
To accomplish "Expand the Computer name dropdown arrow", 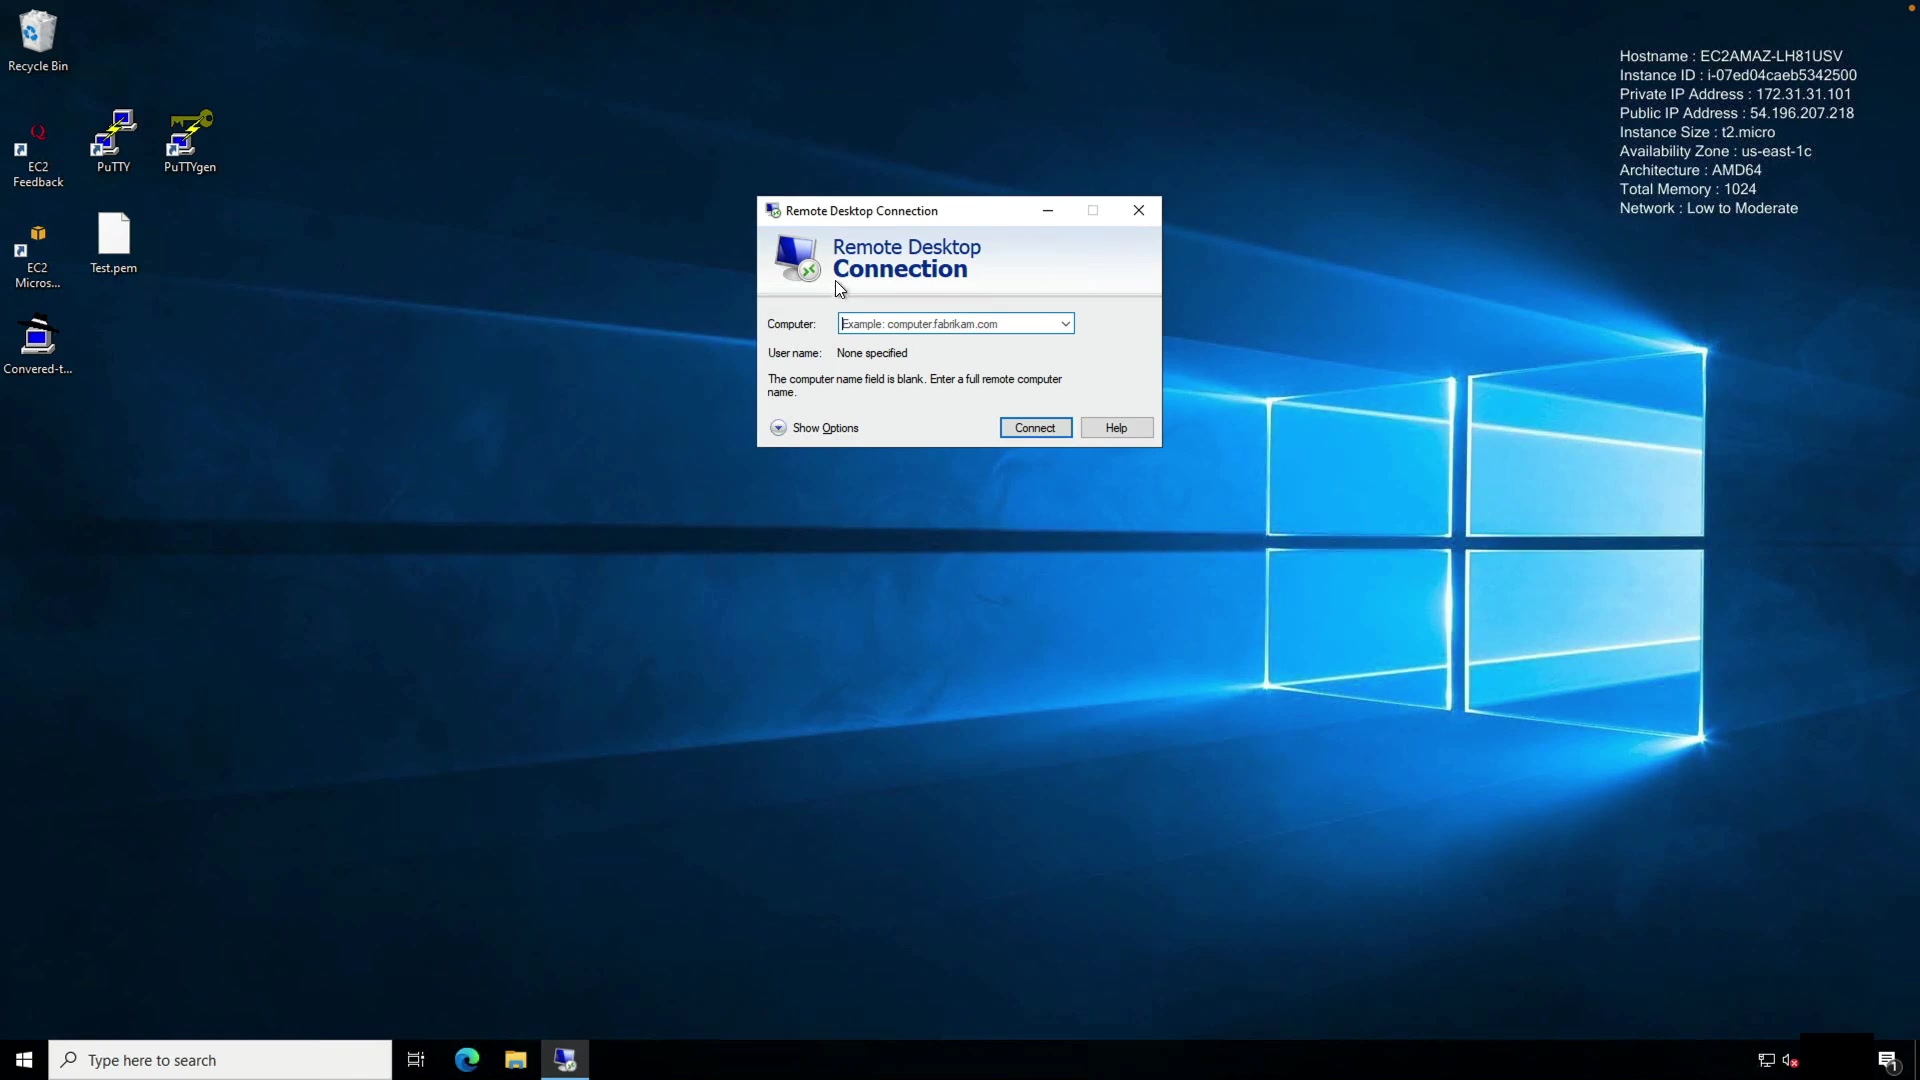I will click(x=1065, y=324).
